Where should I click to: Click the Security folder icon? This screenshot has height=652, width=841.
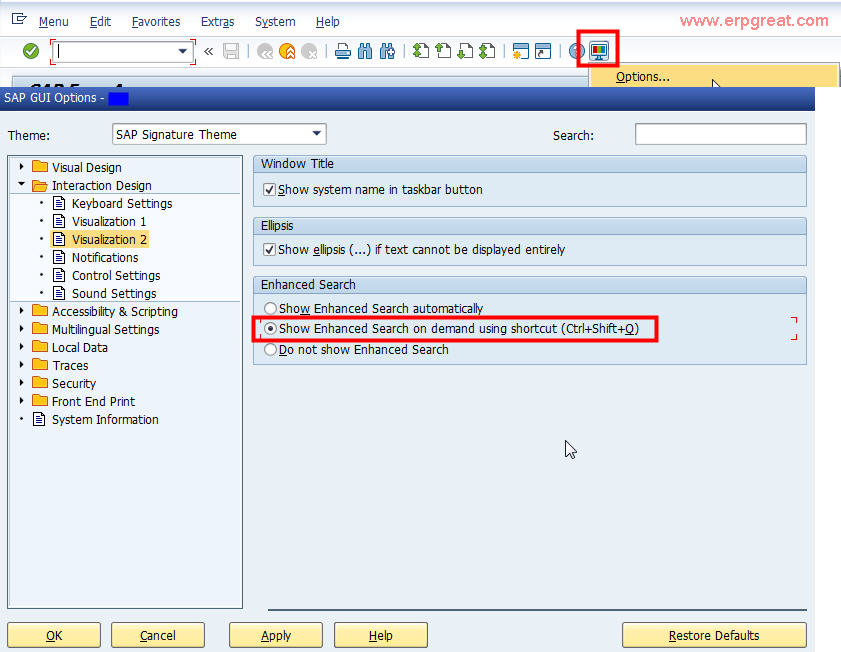click(40, 383)
